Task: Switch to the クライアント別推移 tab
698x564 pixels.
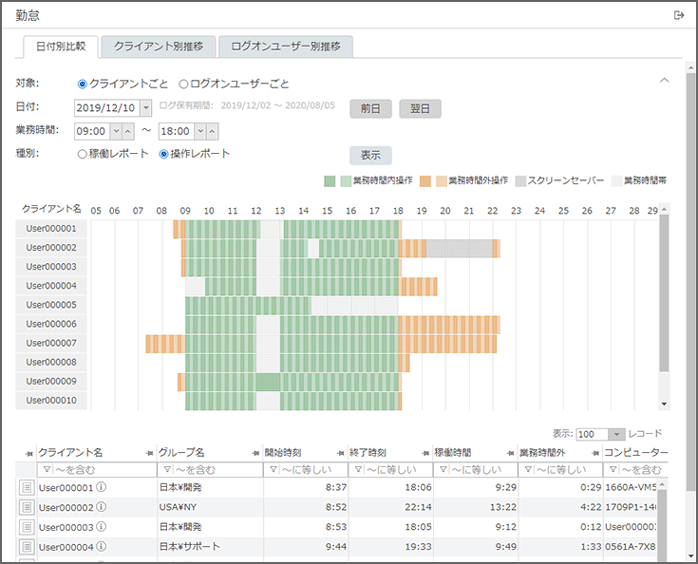Action: (x=158, y=47)
